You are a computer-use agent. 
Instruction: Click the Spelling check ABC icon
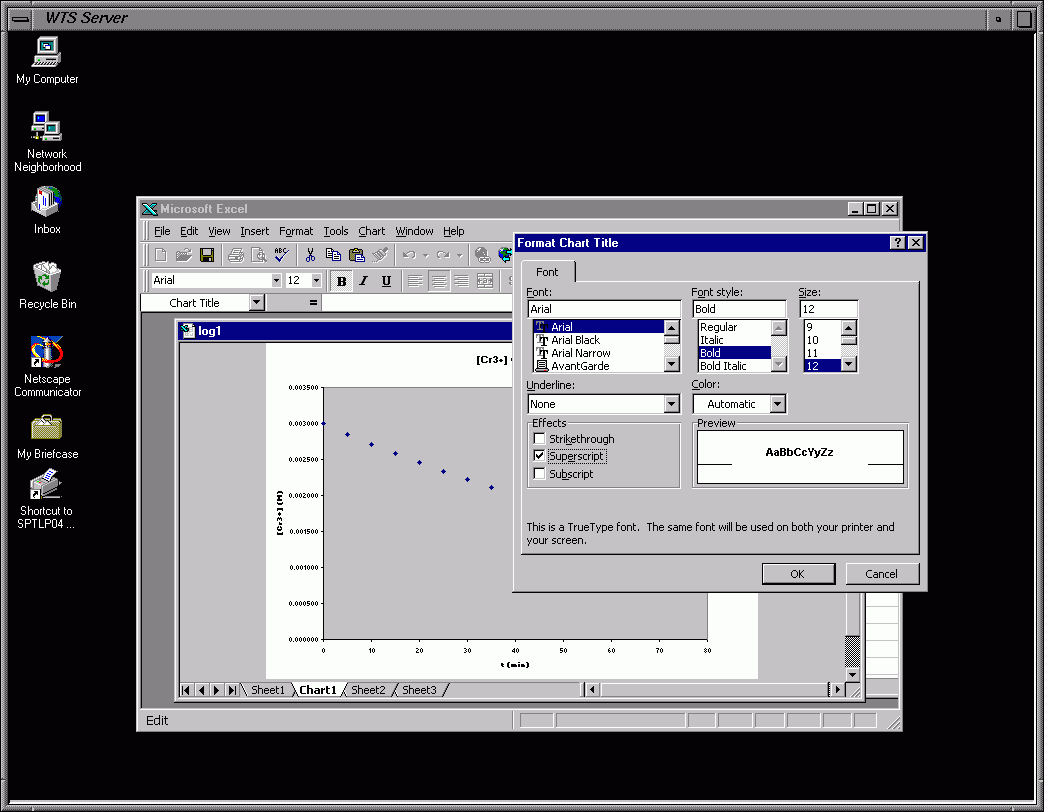pos(282,255)
